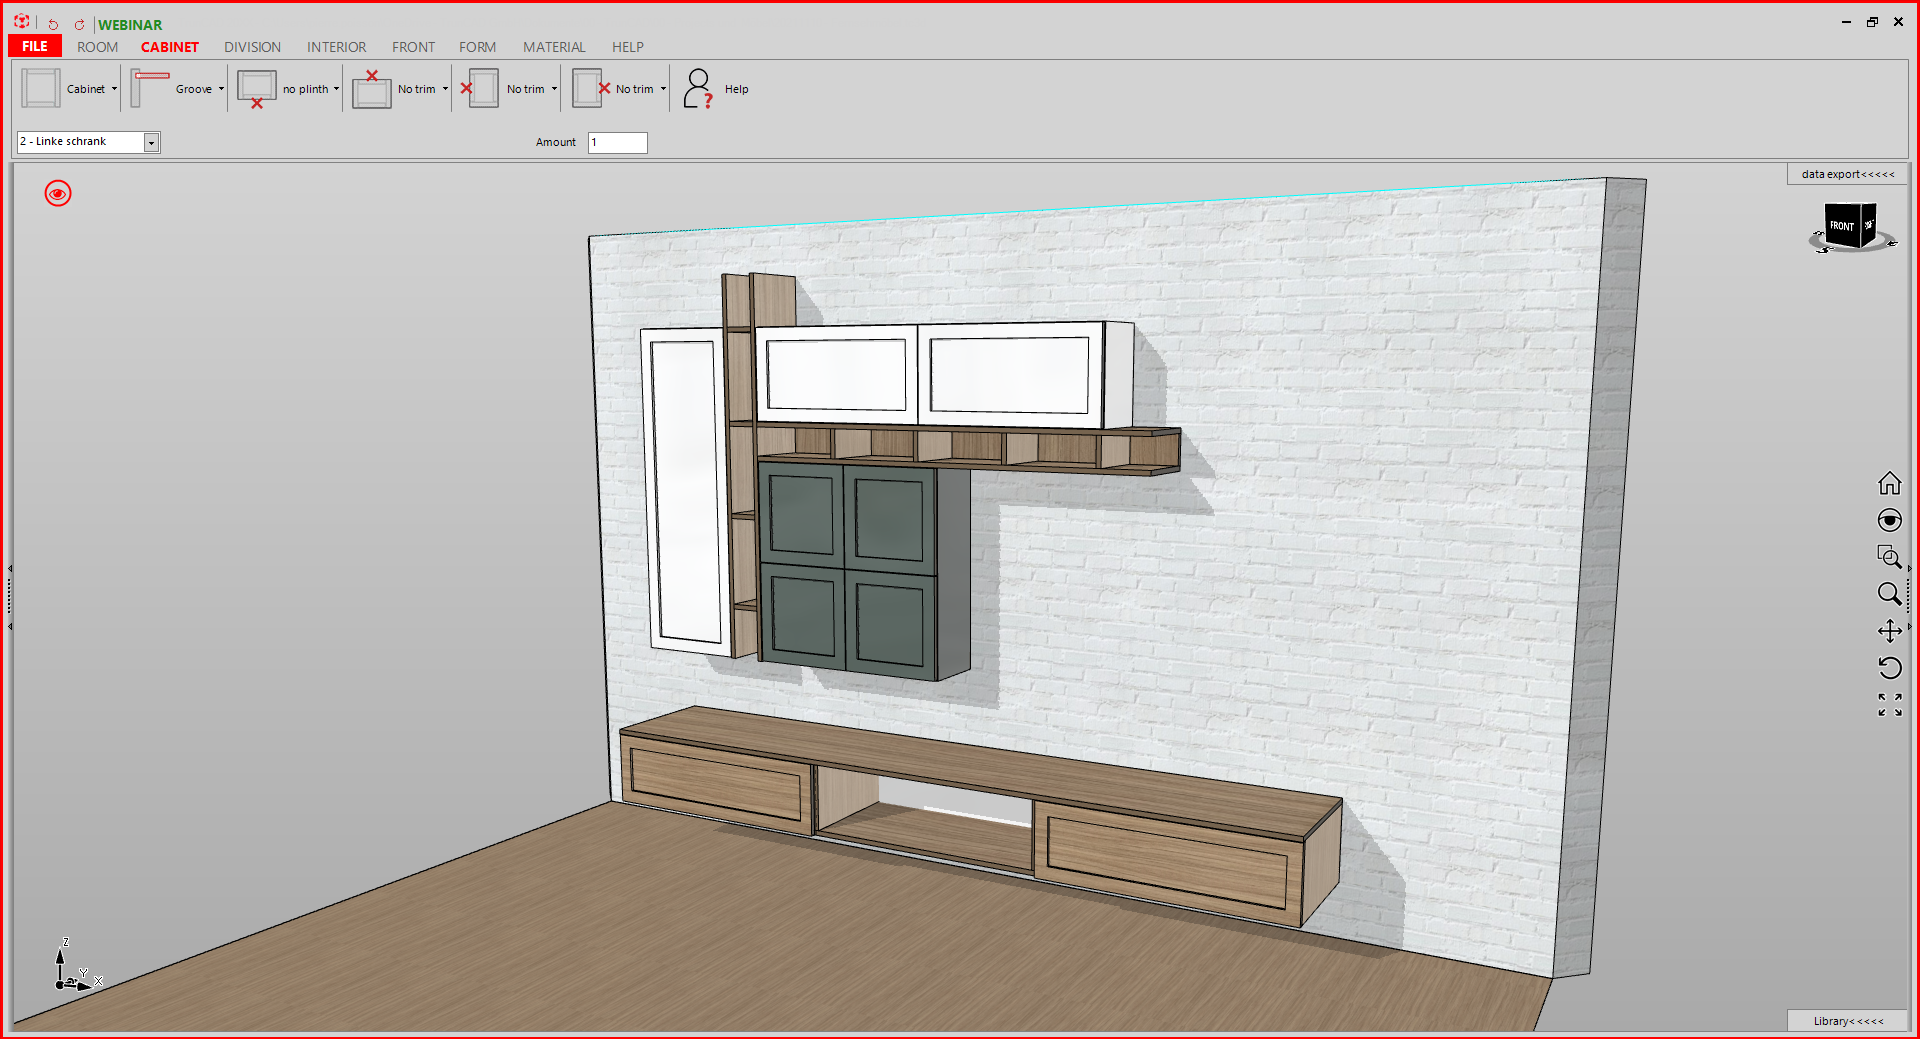This screenshot has width=1920, height=1039.
Task: Click the Amount input field
Action: click(617, 142)
